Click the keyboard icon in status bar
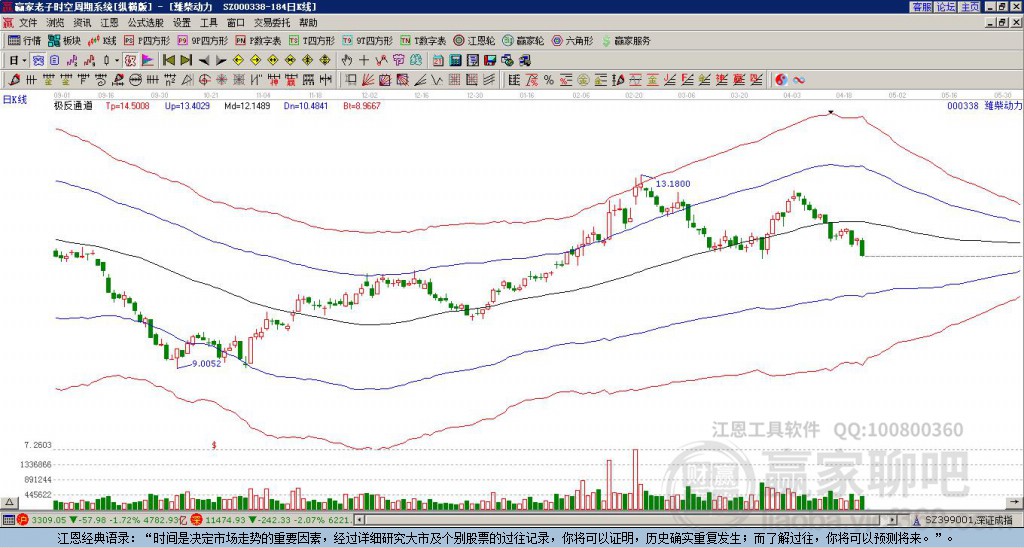The image size is (1024, 548). [x=8, y=520]
